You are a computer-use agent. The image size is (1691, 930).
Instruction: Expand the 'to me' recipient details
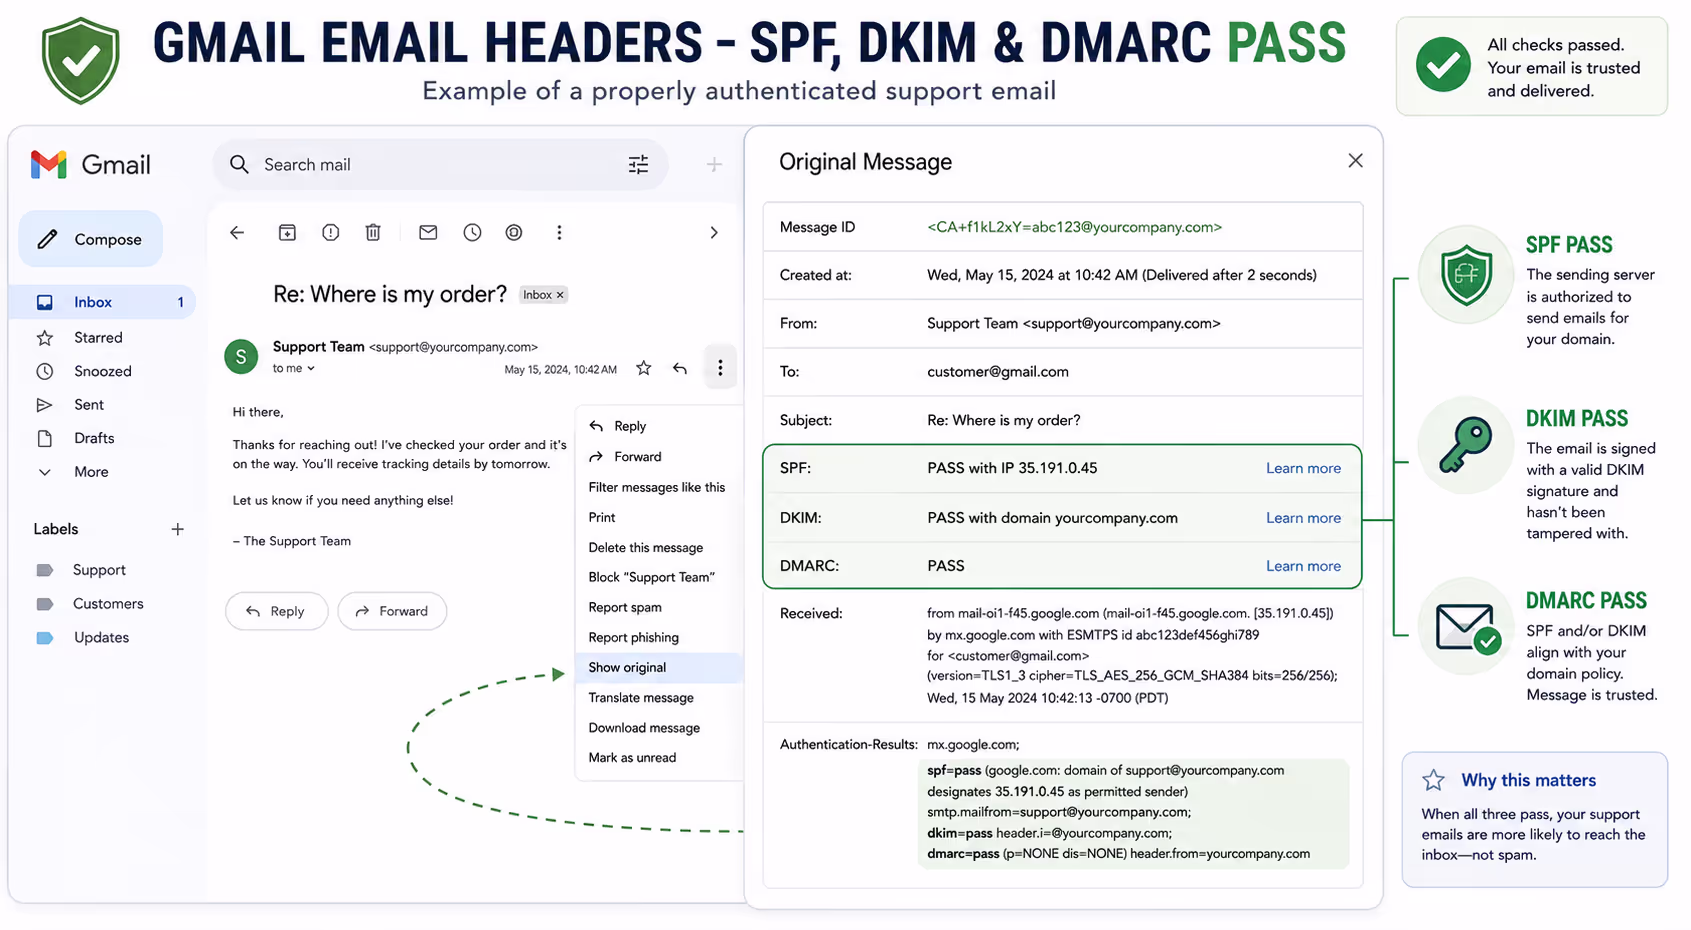(x=294, y=368)
